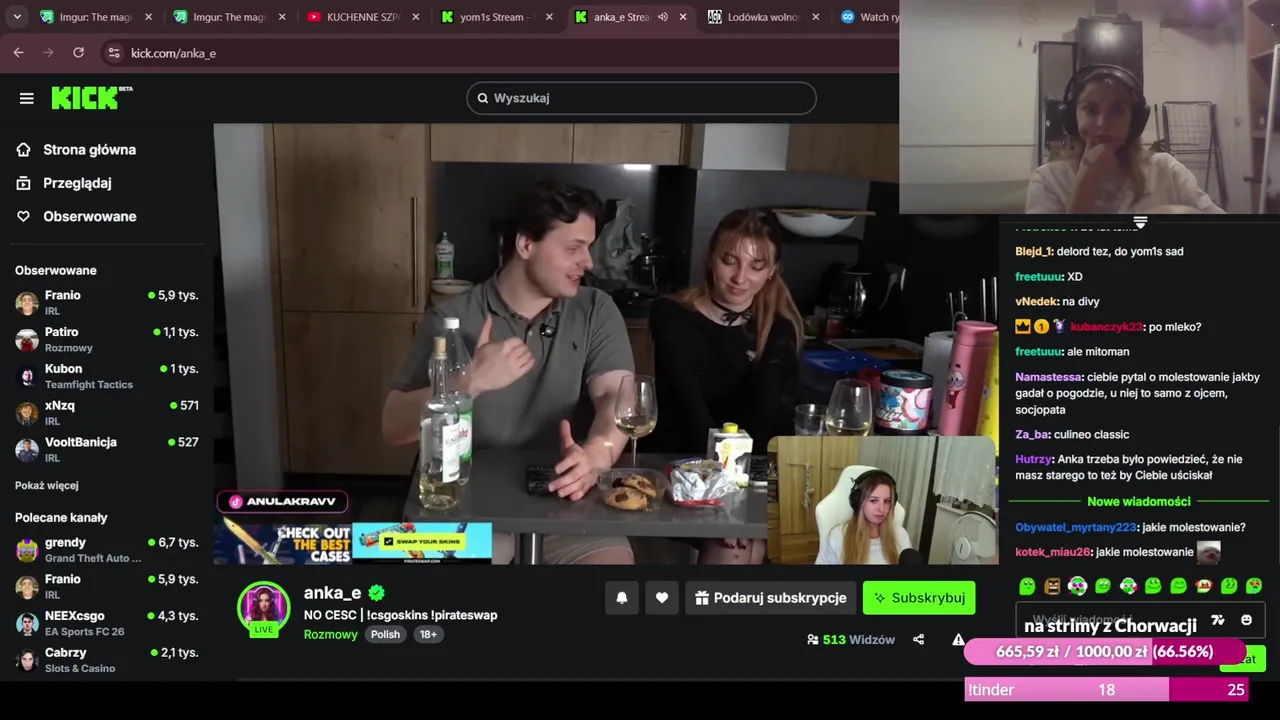The image size is (1280, 720).
Task: Click the anka_e LIVE profile avatar
Action: 264,608
